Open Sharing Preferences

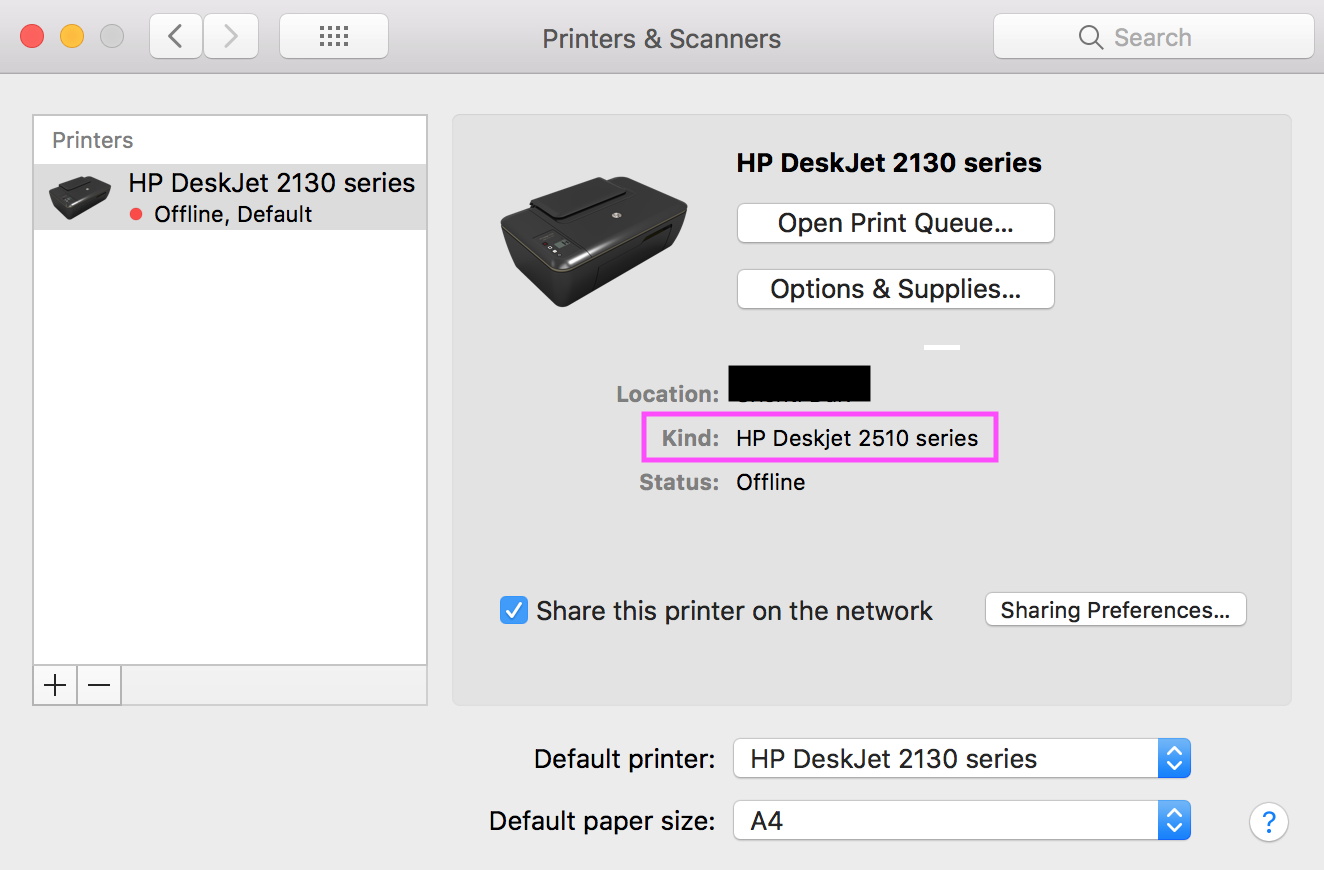tap(1116, 610)
